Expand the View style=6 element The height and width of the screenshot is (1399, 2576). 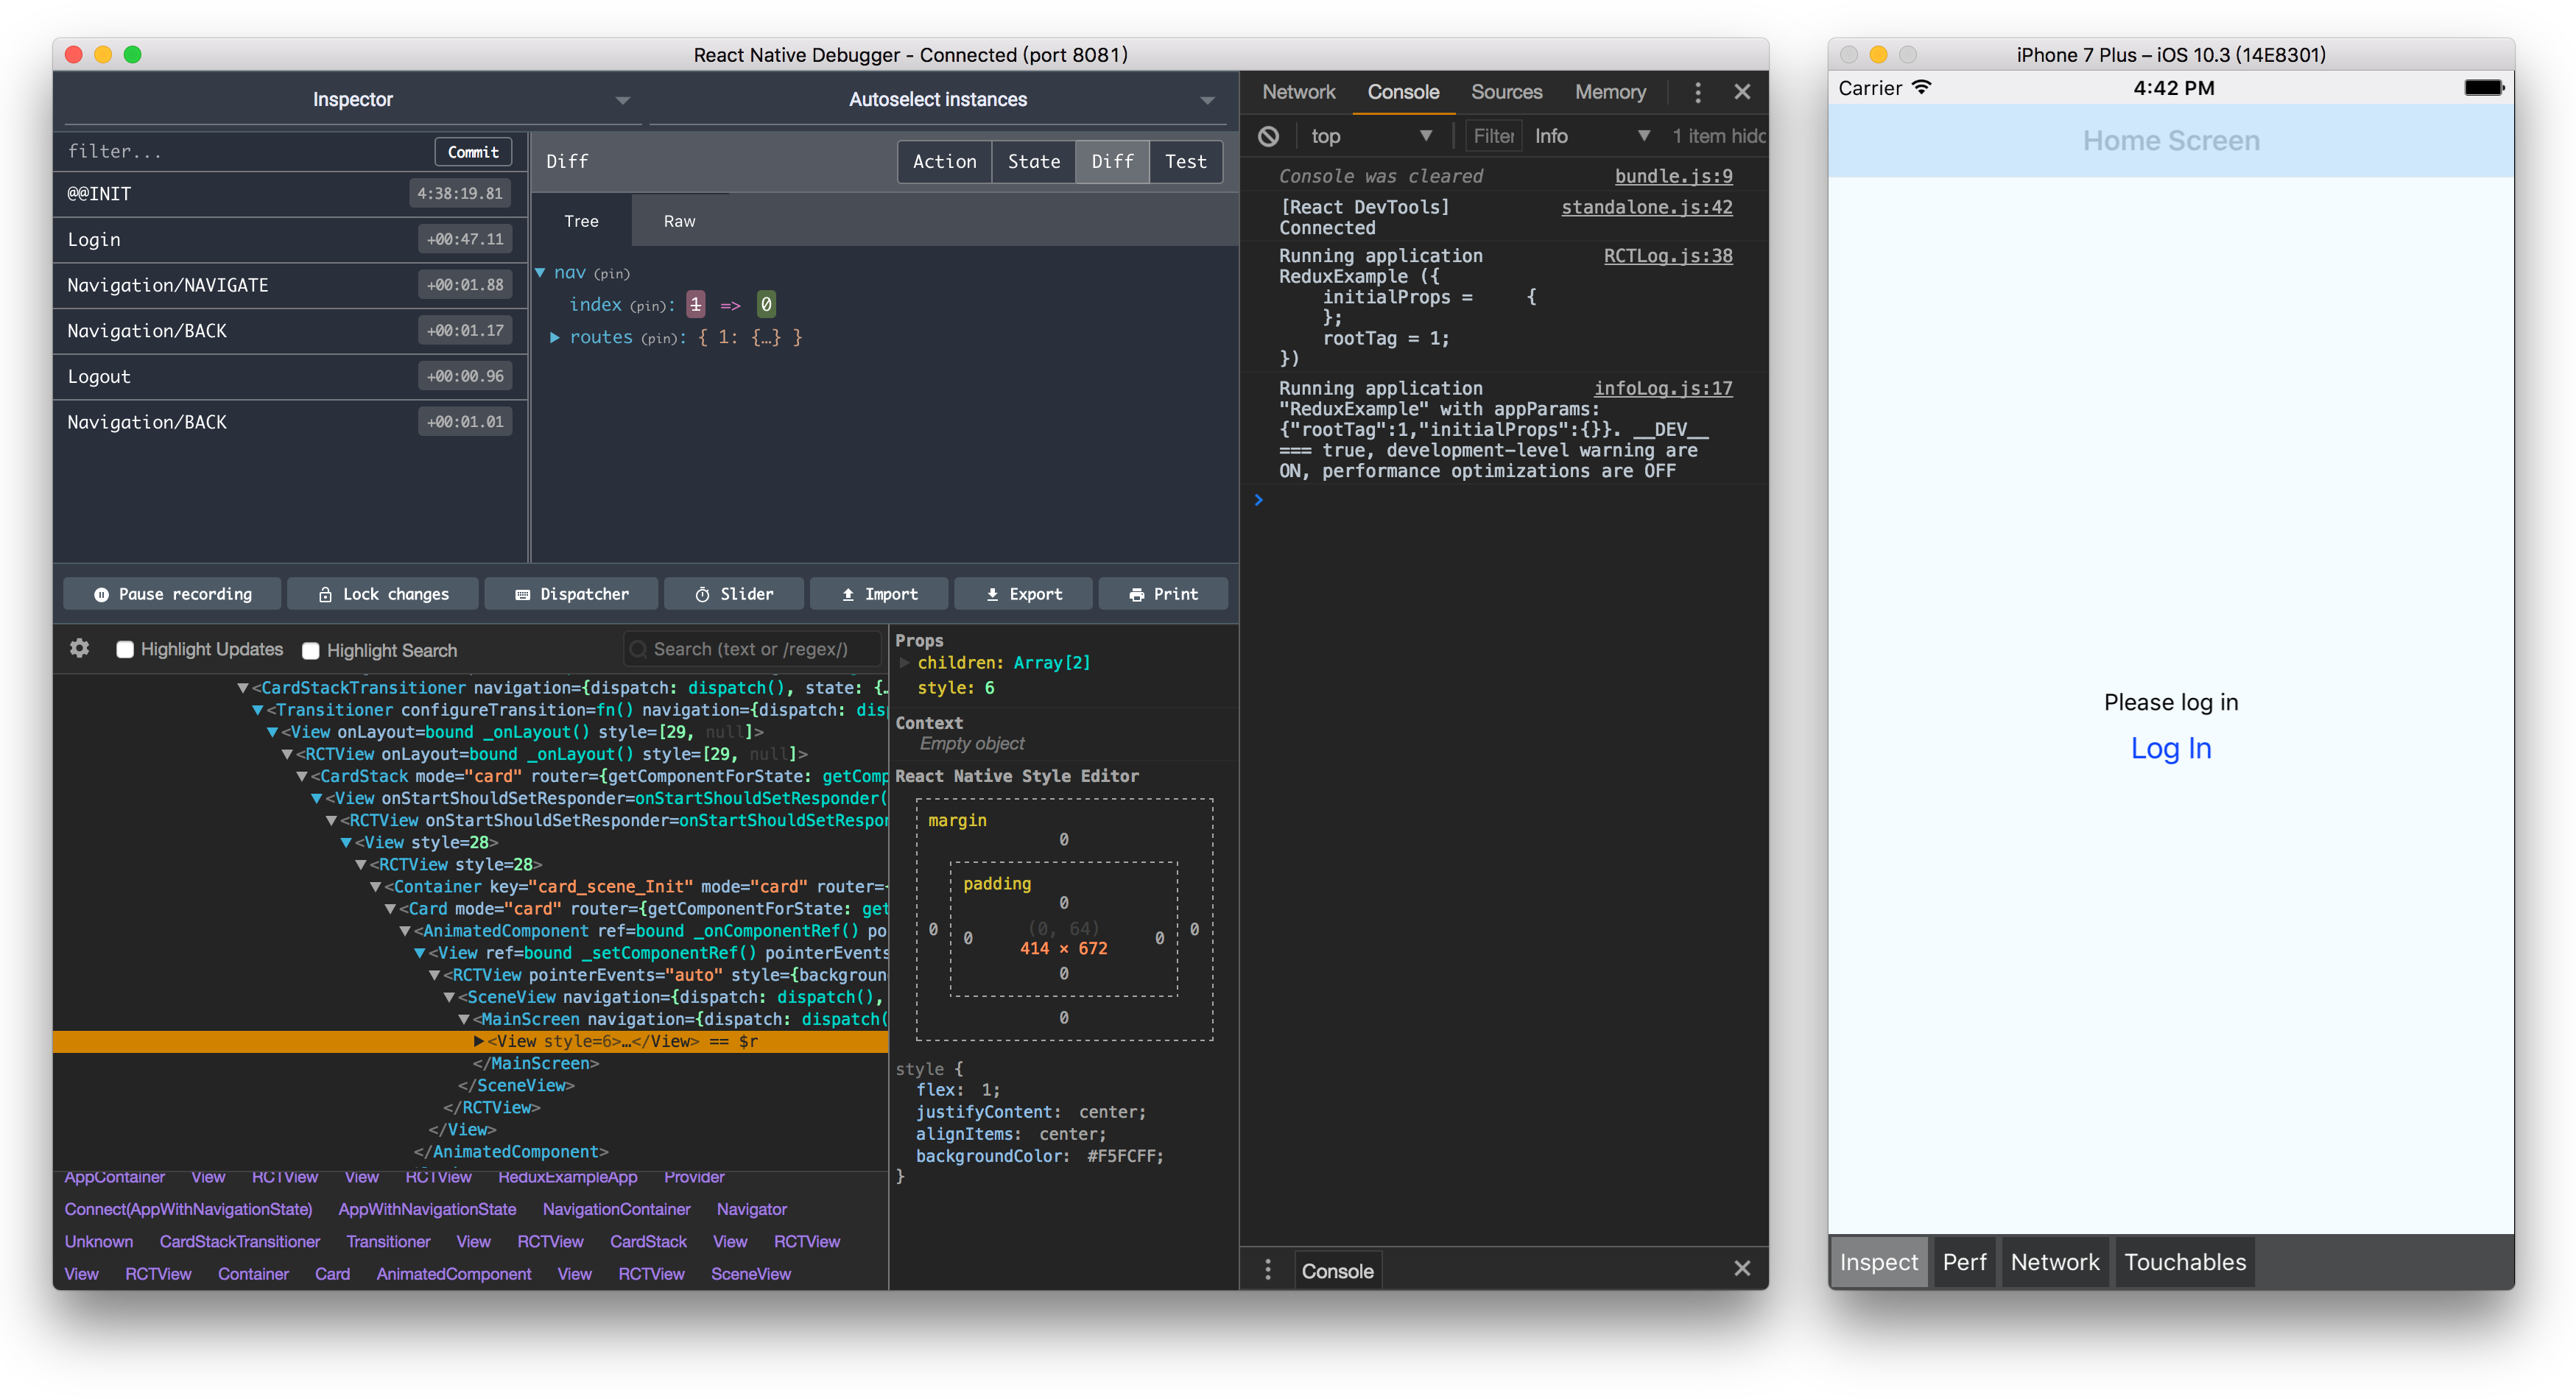pyautogui.click(x=474, y=1040)
